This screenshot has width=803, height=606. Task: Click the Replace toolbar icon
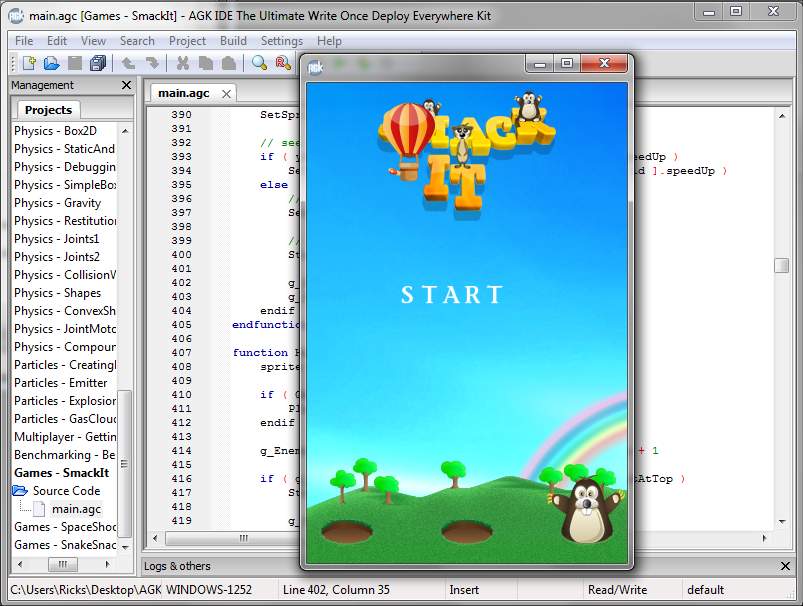tap(283, 63)
